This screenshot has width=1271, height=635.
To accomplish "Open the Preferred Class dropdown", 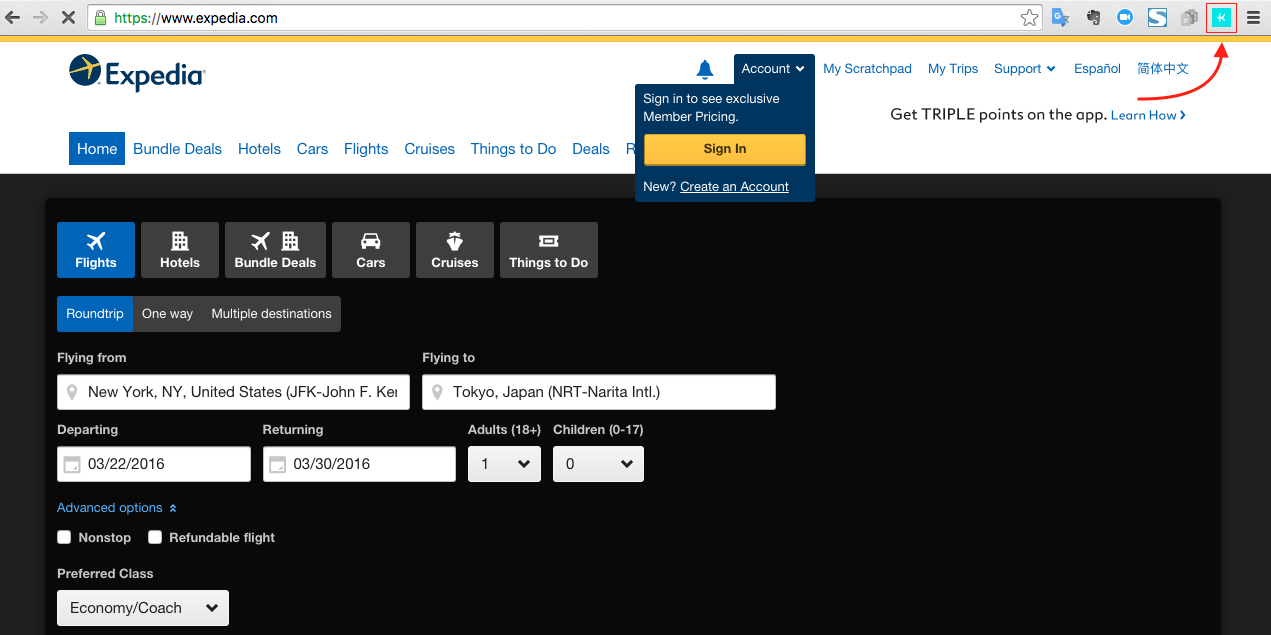I will (x=143, y=608).
